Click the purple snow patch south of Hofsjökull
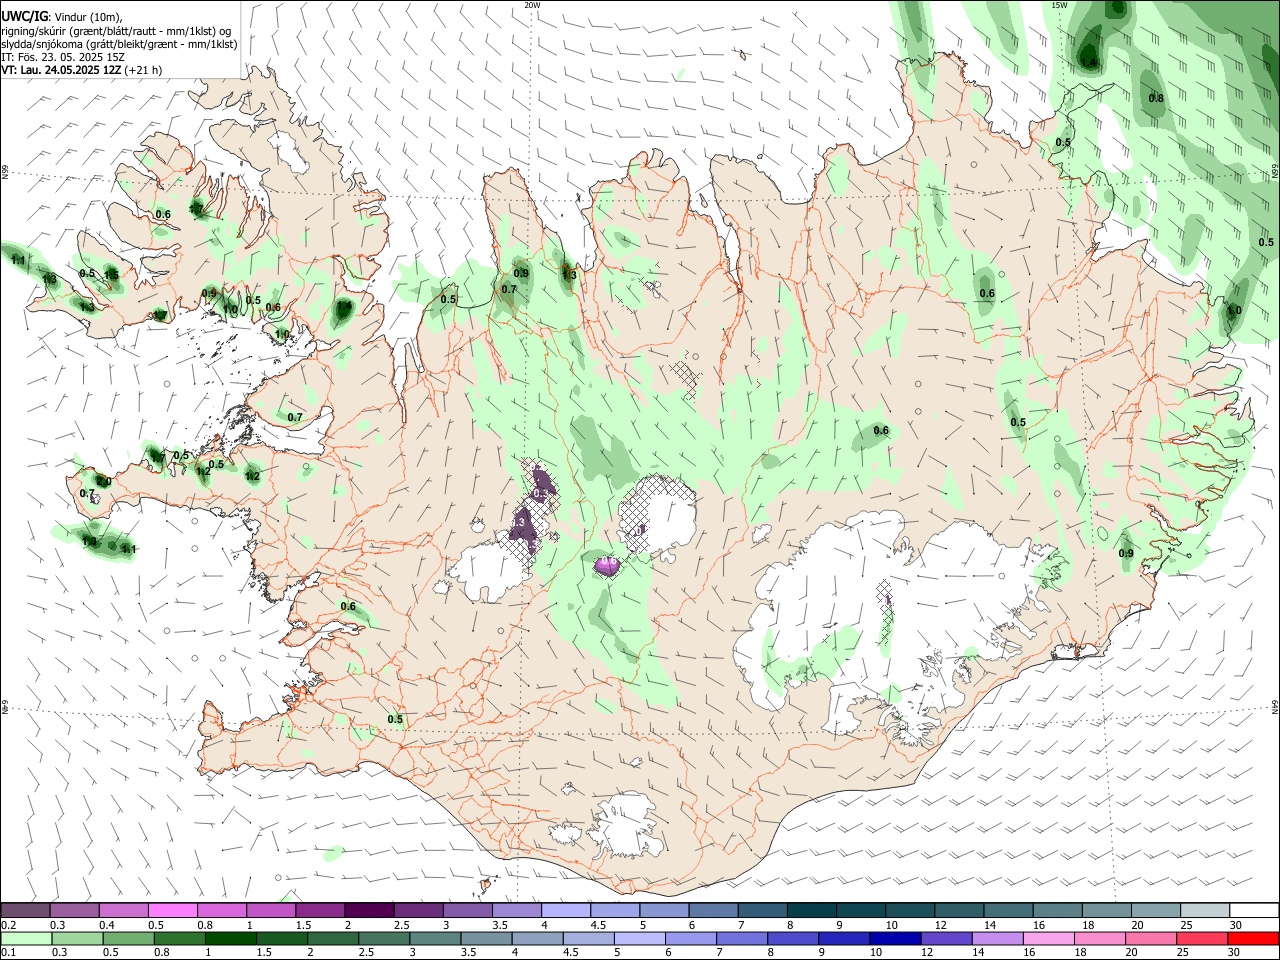The height and width of the screenshot is (960, 1280). click(607, 565)
